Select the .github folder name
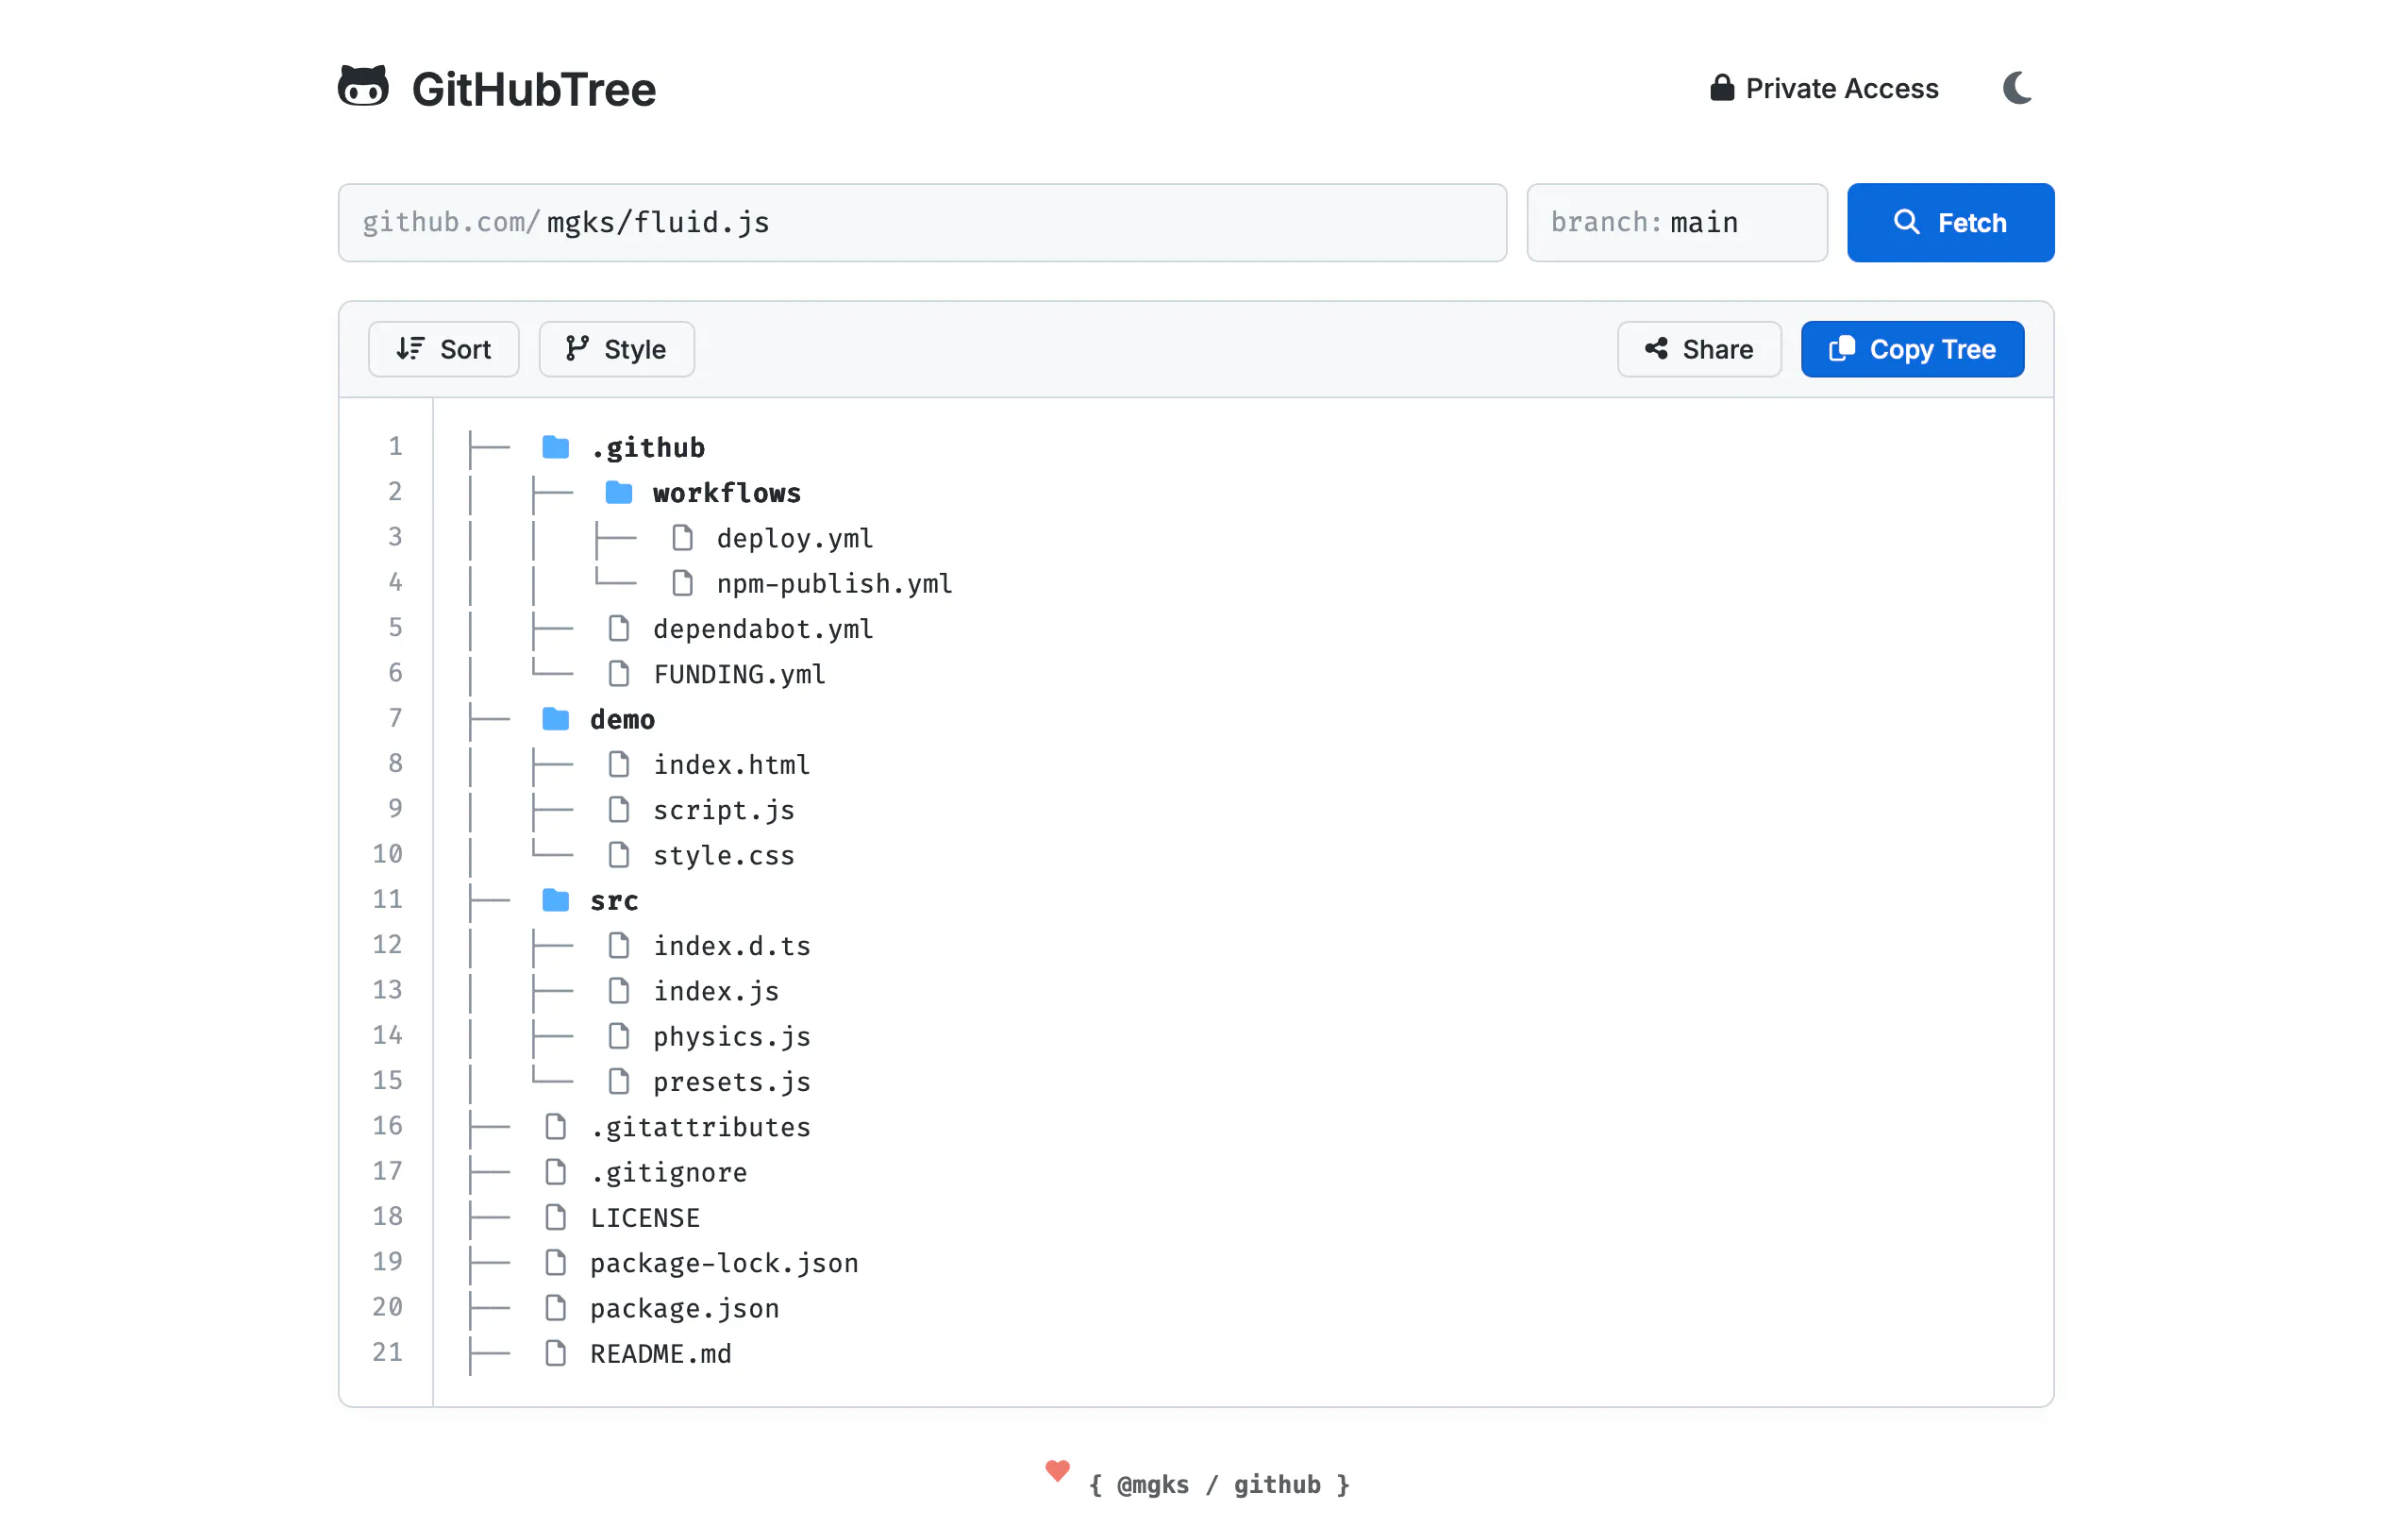Viewport: 2408px width, 1527px height. tap(647, 447)
